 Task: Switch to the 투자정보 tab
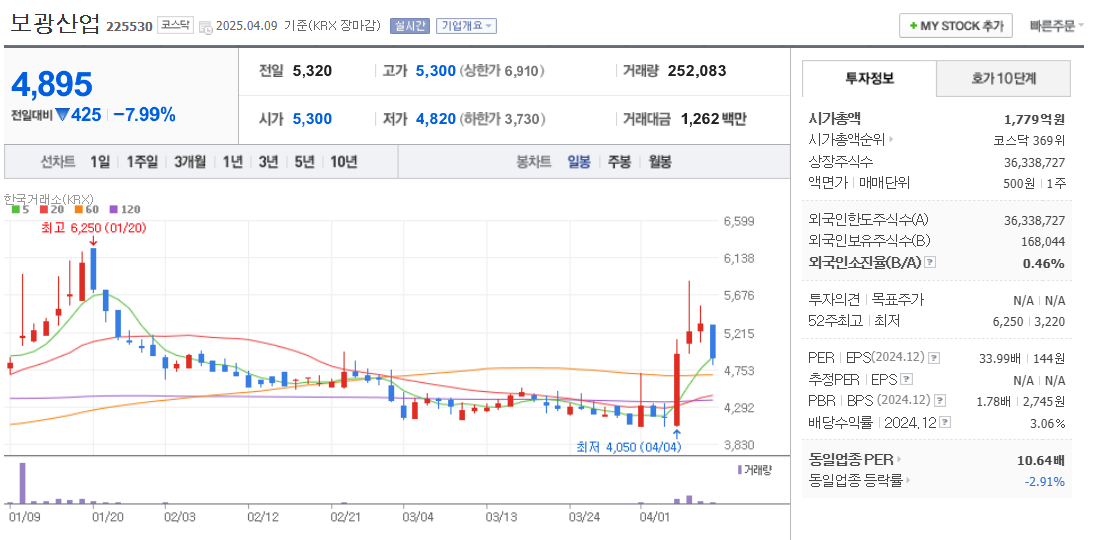tap(869, 78)
